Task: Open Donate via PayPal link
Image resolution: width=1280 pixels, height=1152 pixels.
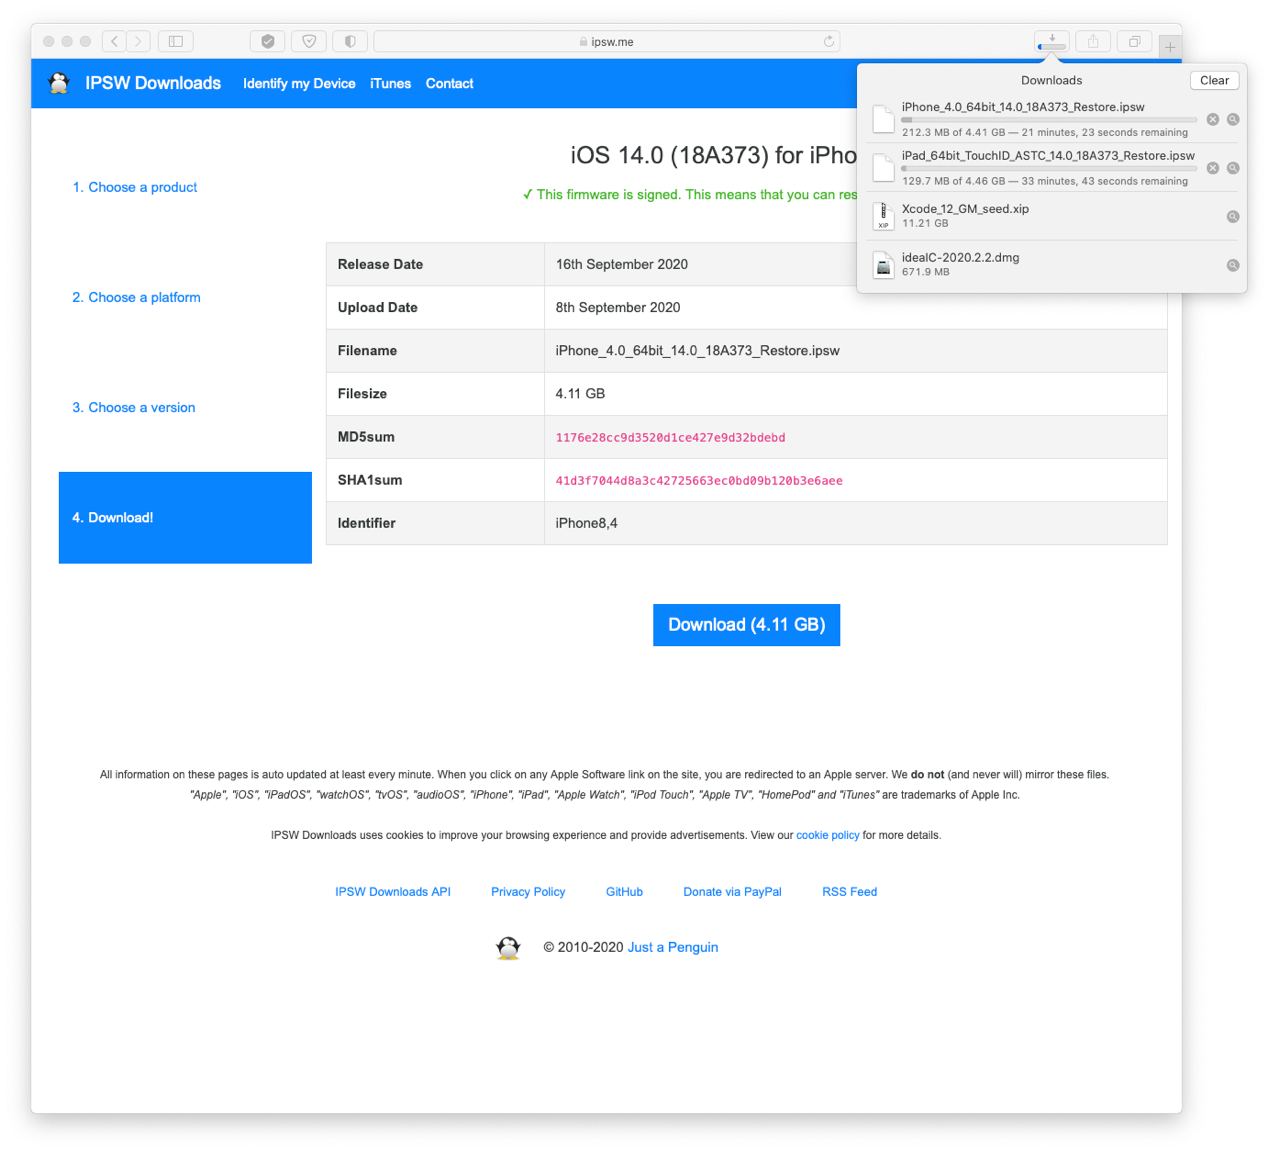Action: 732,892
